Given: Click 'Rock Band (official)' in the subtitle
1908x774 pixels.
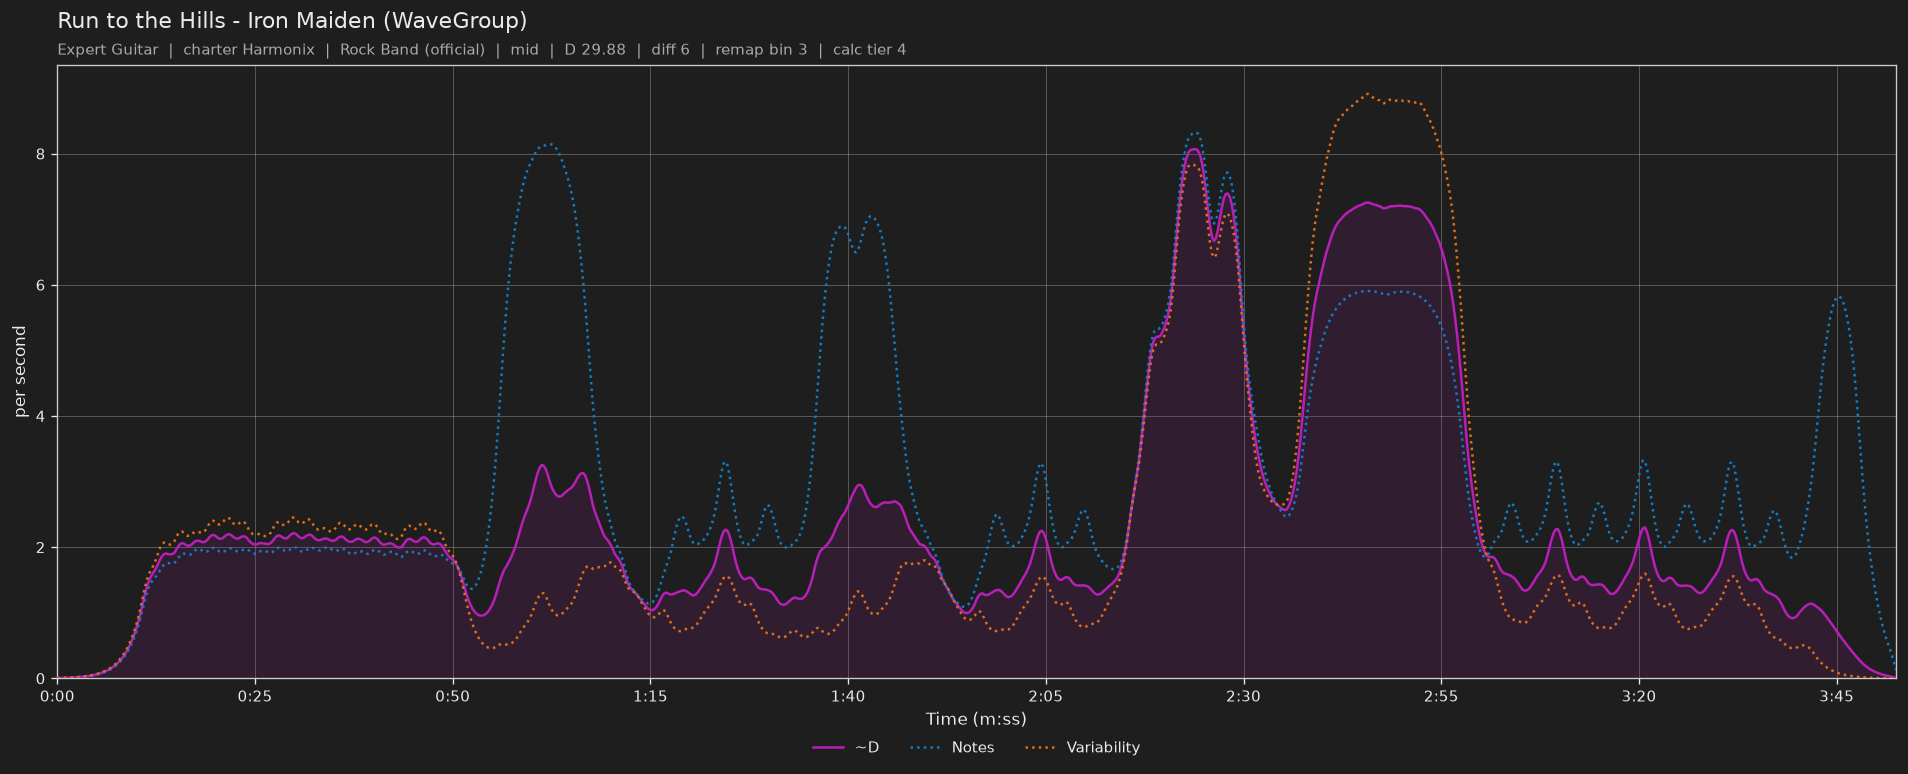Looking at the screenshot, I should point(412,50).
